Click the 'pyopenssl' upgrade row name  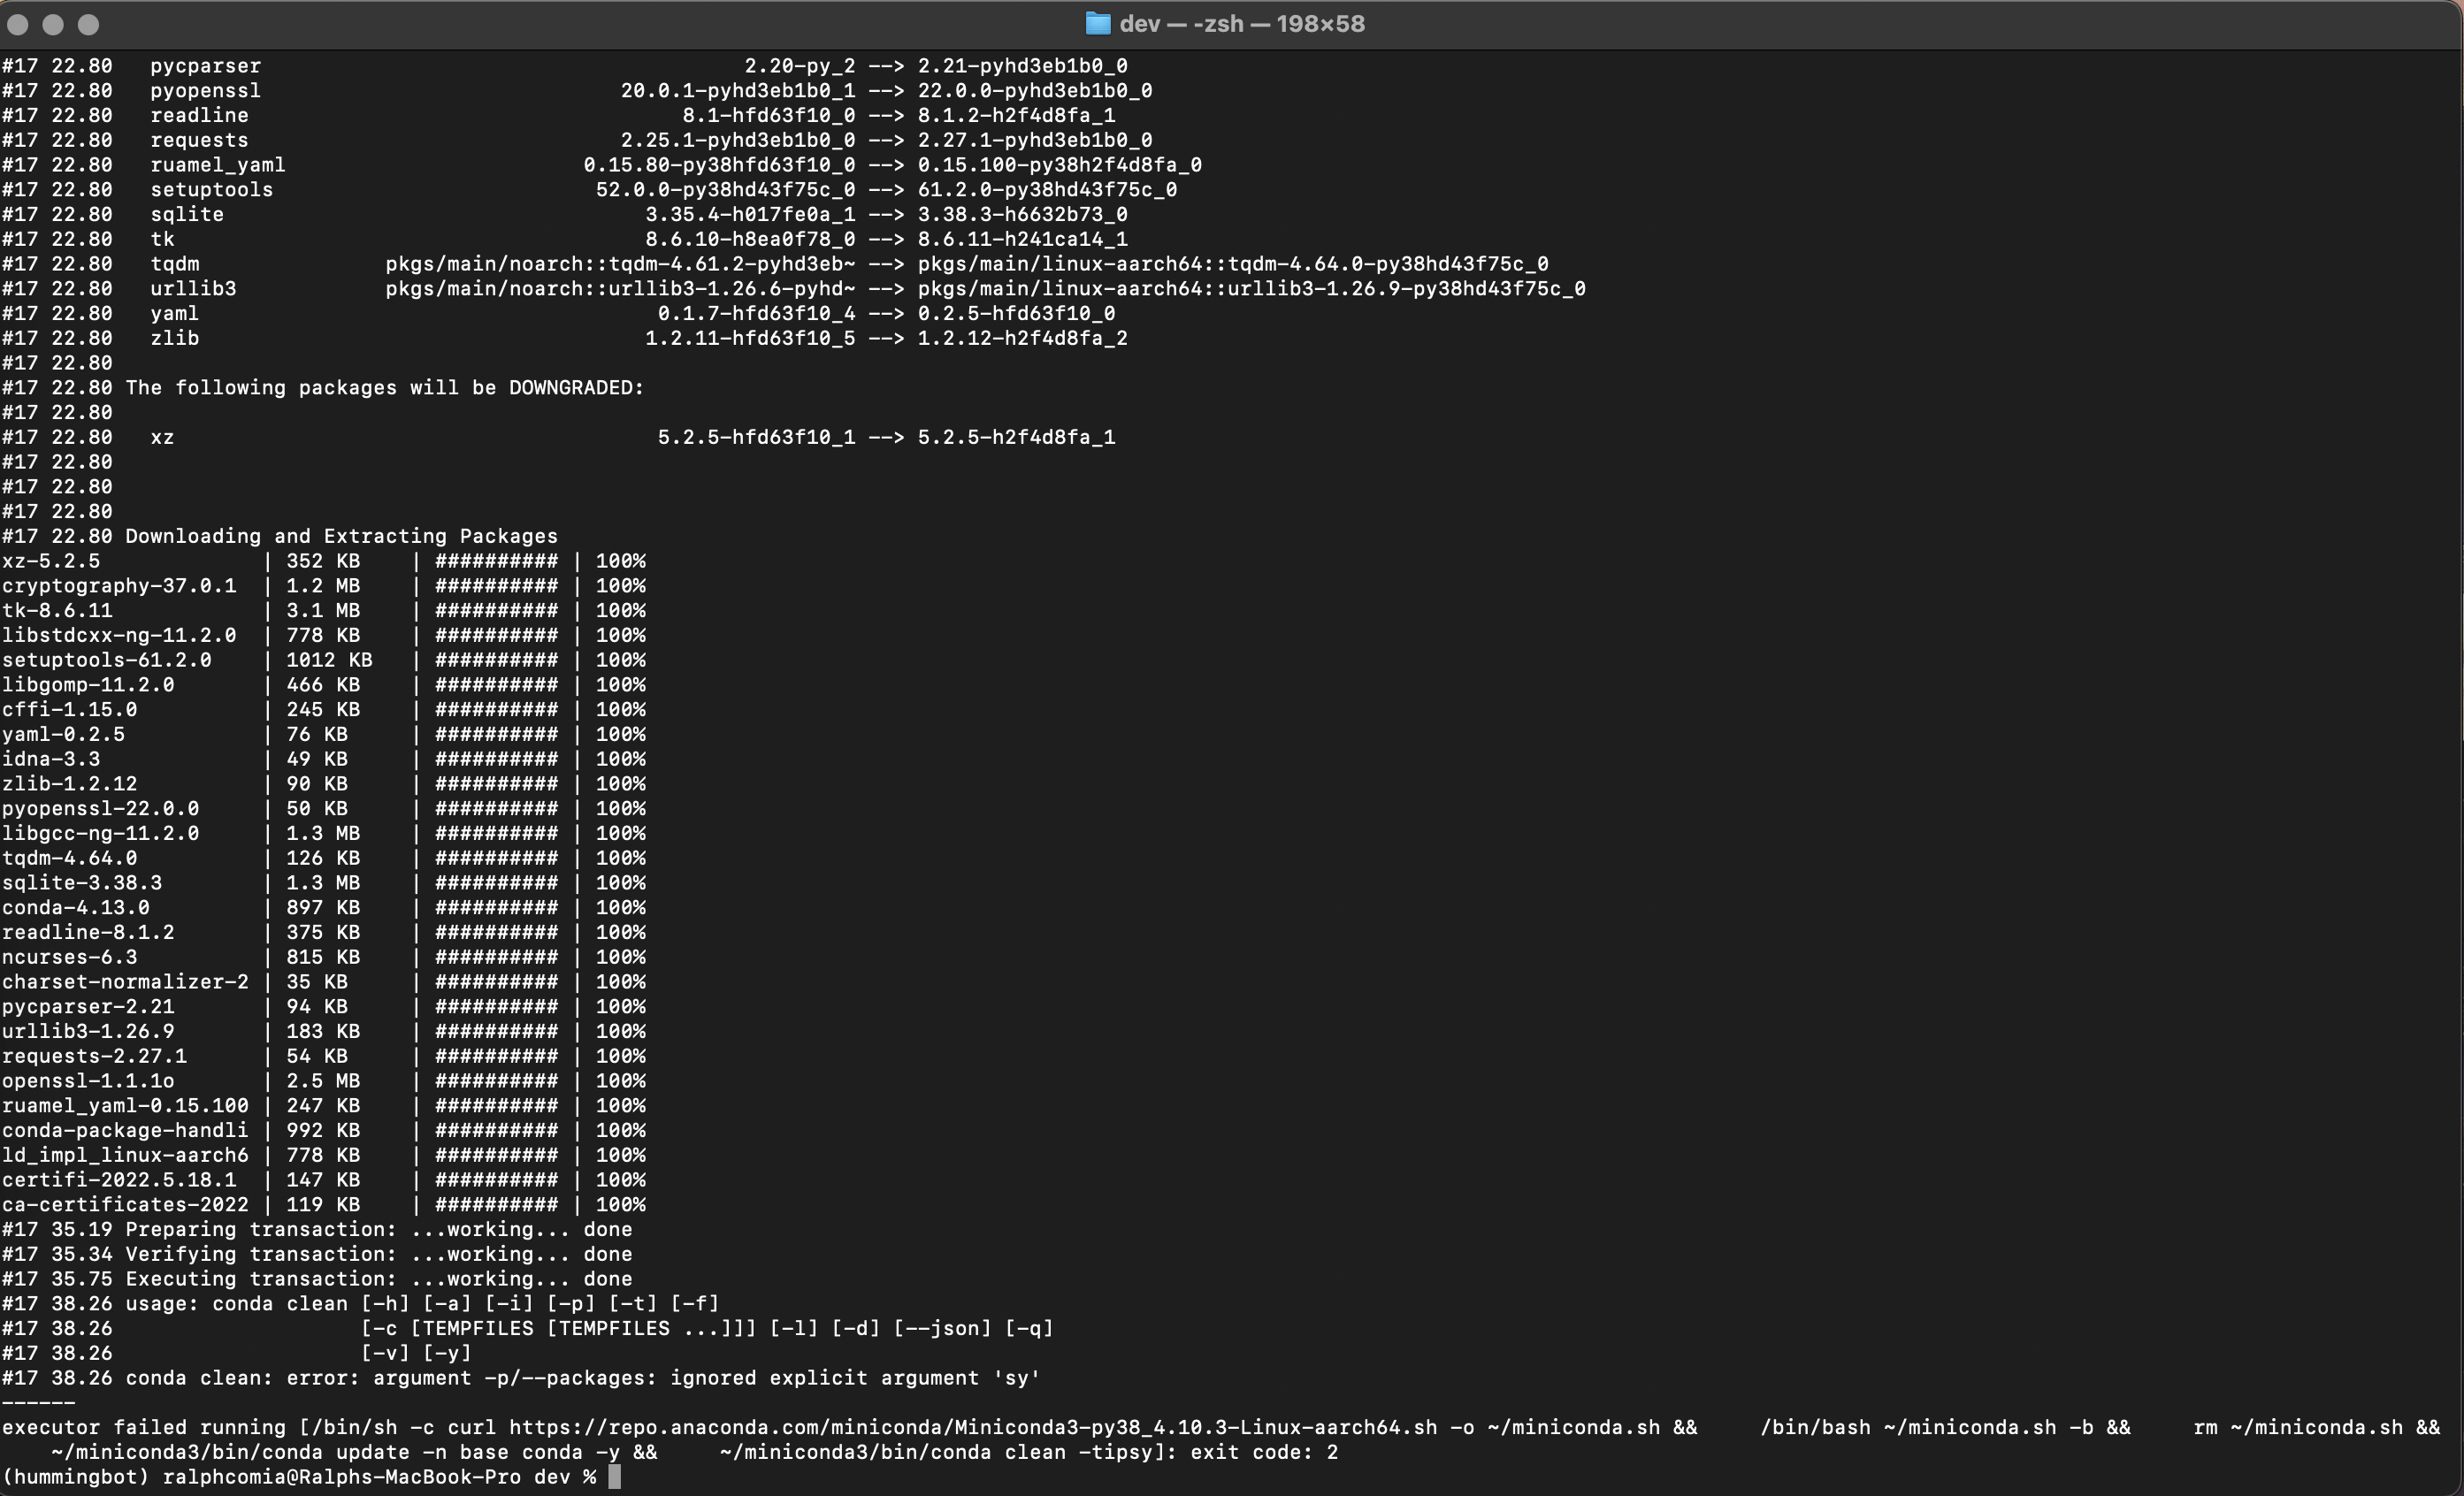206,91
